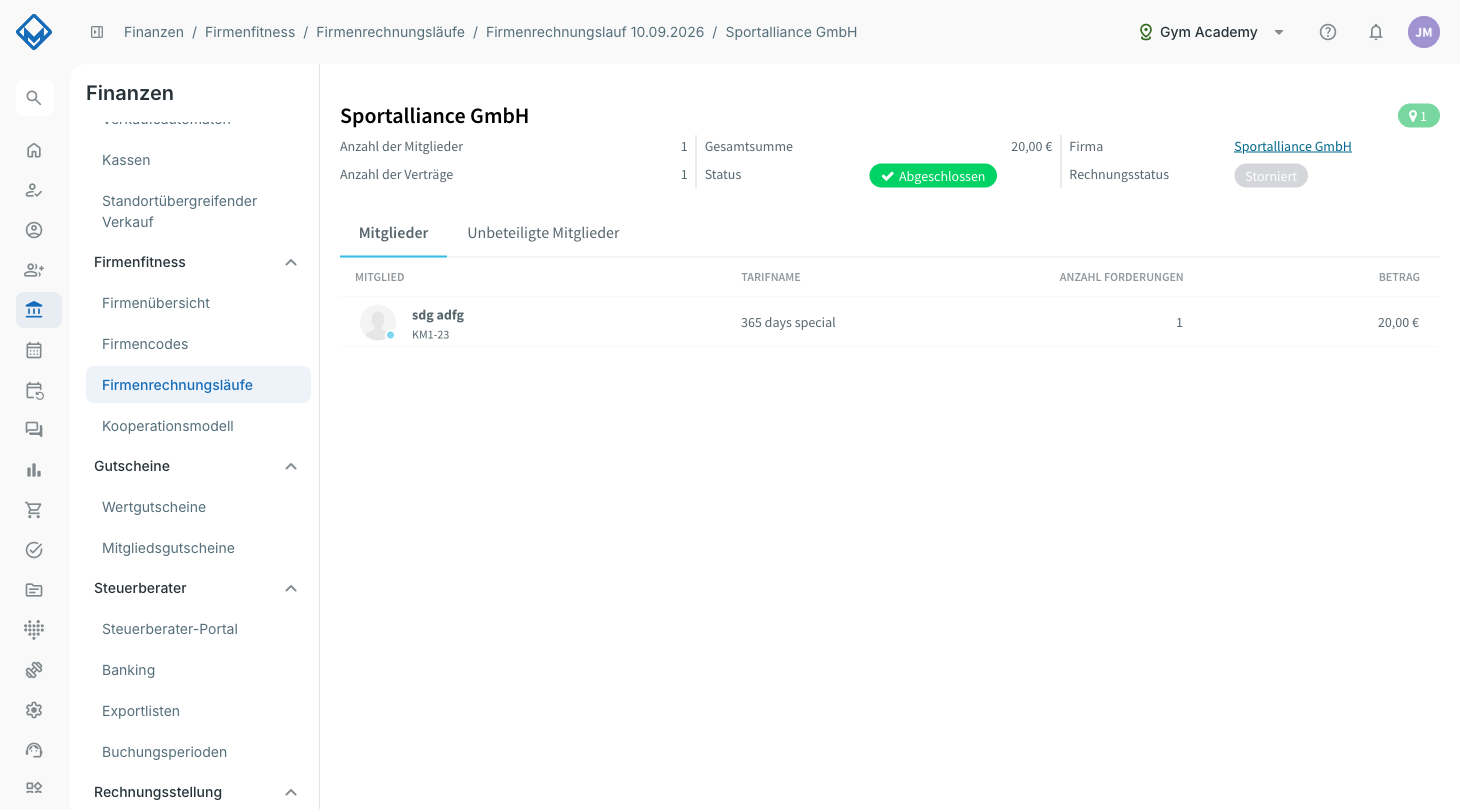This screenshot has width=1460, height=809.
Task: Open the check-in person icon with checkmark
Action: click(34, 190)
